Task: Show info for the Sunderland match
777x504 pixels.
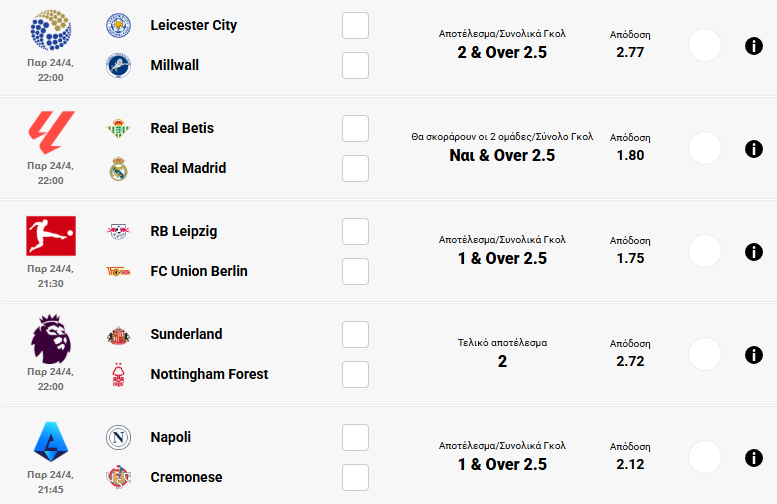Action: point(754,355)
